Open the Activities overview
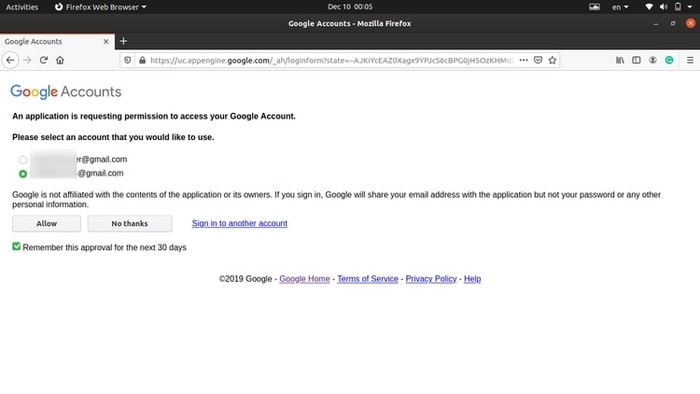700x394 pixels. tap(22, 7)
